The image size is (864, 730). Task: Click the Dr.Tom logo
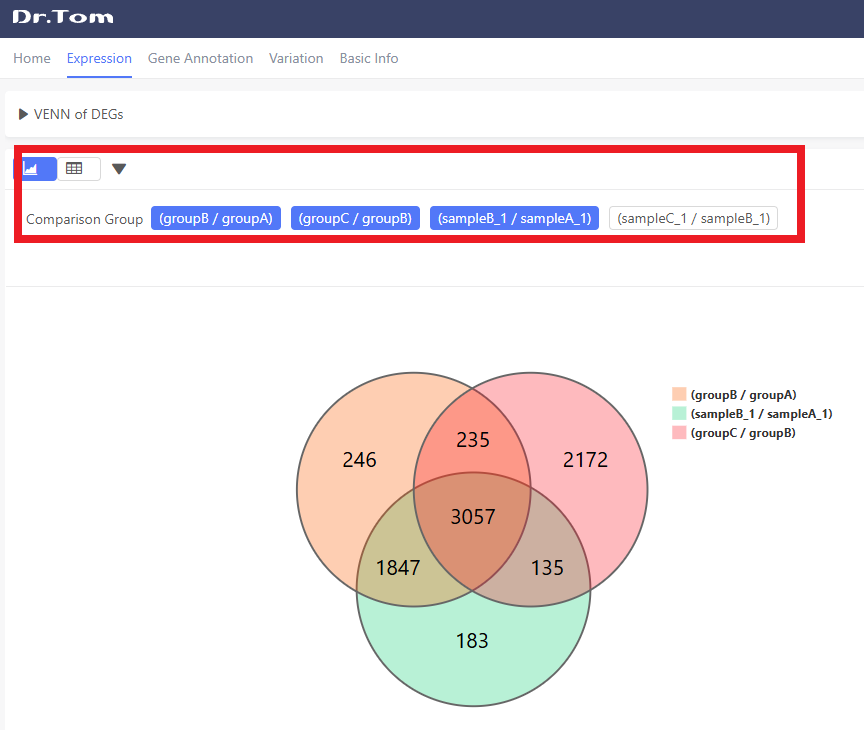click(x=62, y=17)
